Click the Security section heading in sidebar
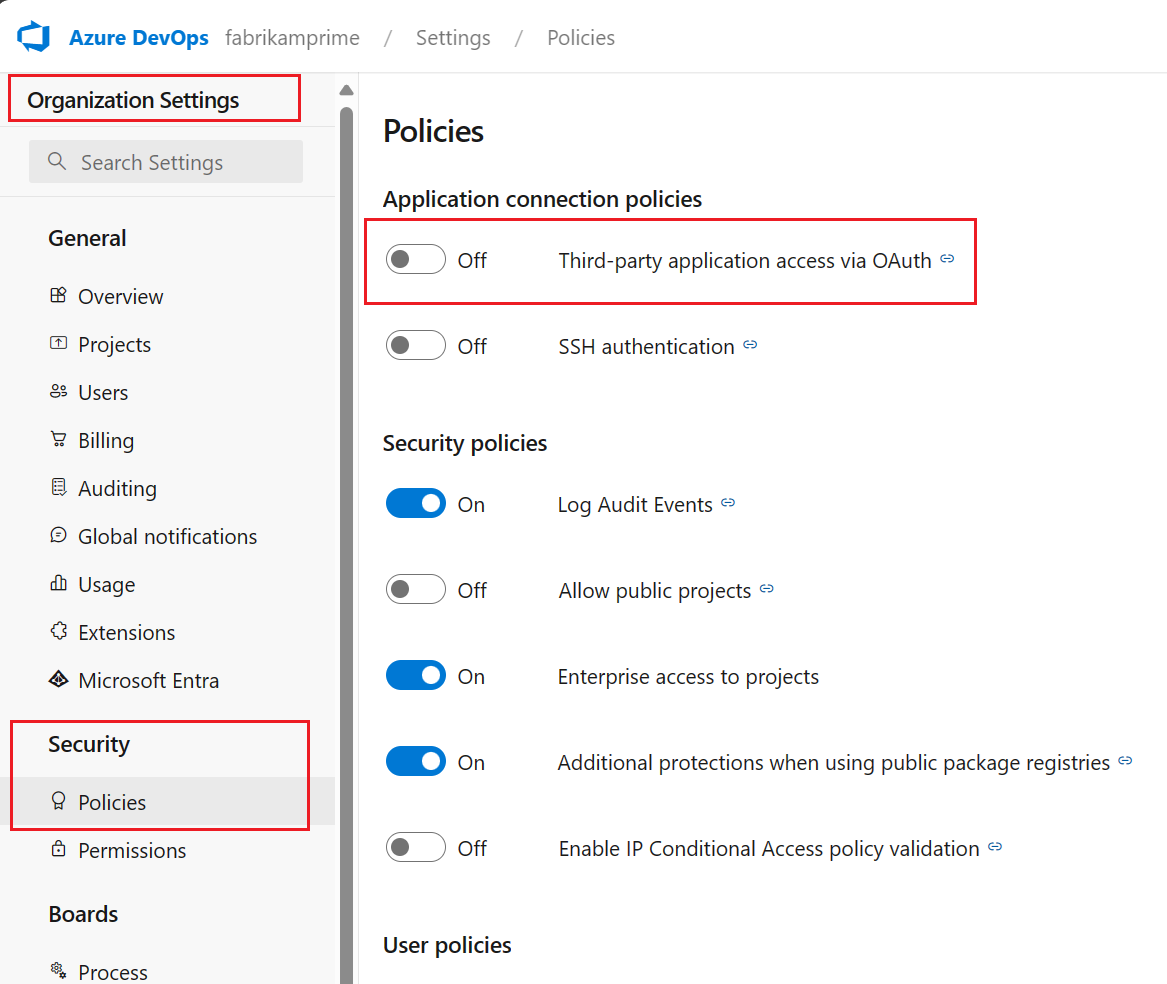 pos(89,744)
